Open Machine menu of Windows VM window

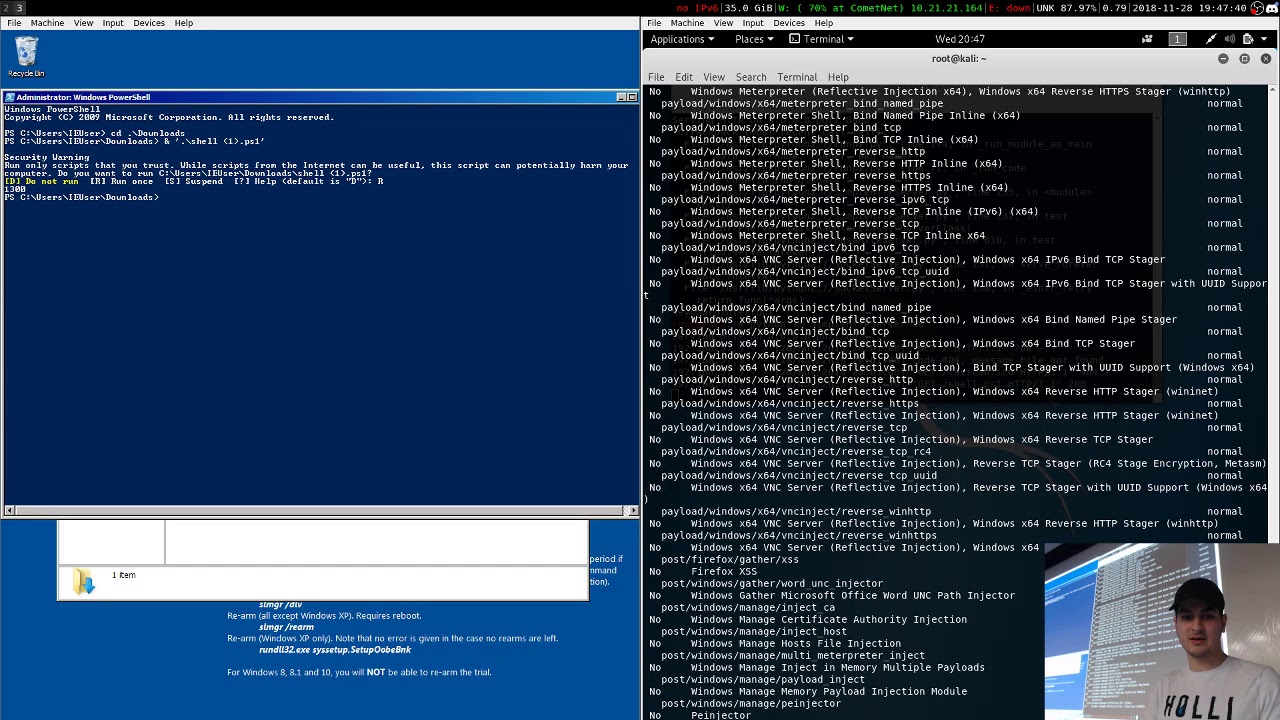(47, 22)
